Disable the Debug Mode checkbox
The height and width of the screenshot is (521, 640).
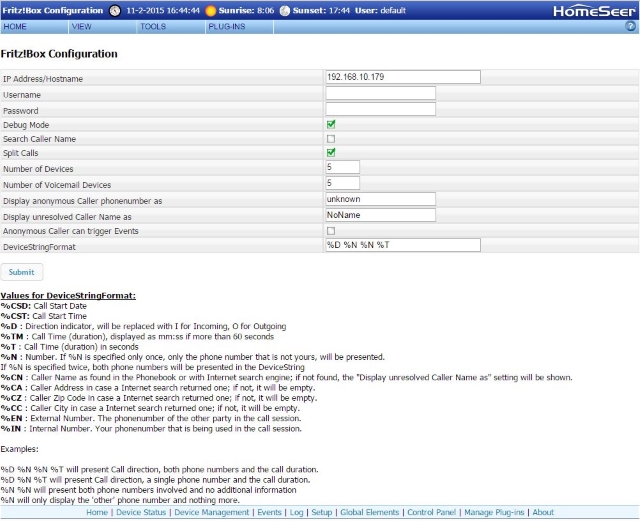click(x=331, y=125)
